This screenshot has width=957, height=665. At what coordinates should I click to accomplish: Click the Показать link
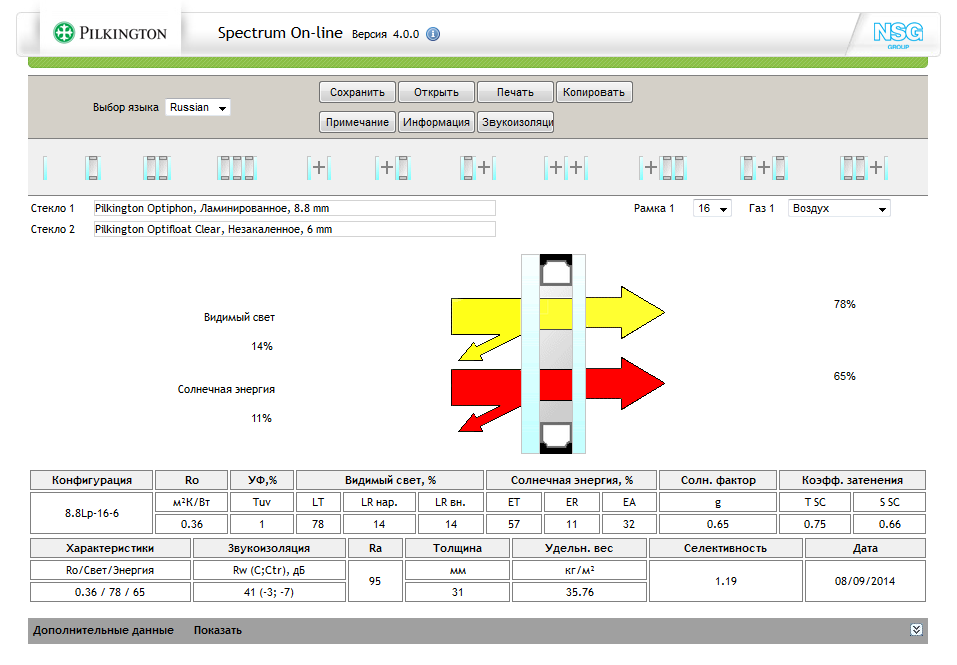click(218, 630)
